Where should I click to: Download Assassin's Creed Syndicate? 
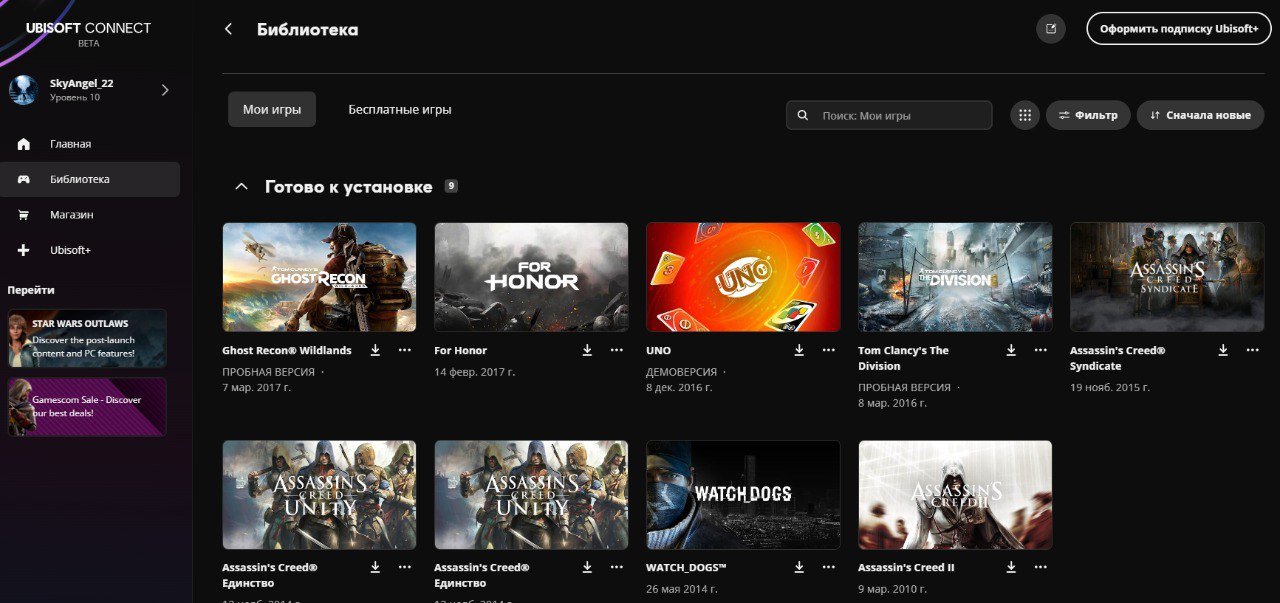pos(1223,350)
